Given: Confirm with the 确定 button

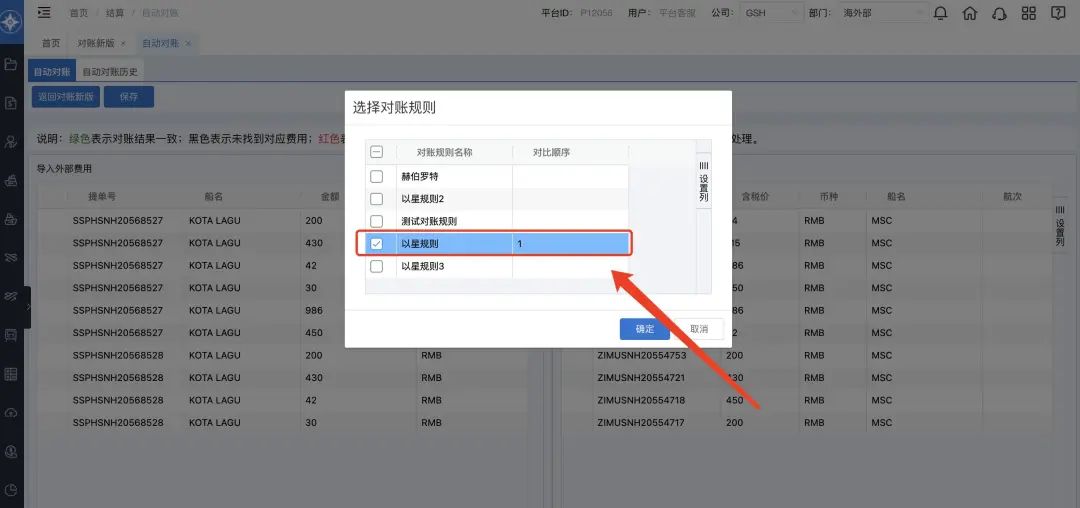Looking at the screenshot, I should coord(644,329).
